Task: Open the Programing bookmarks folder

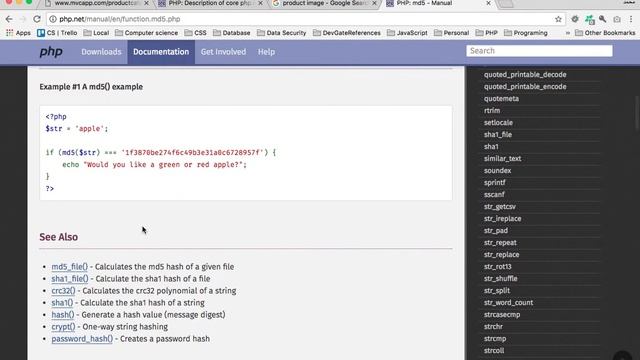Action: [x=526, y=33]
